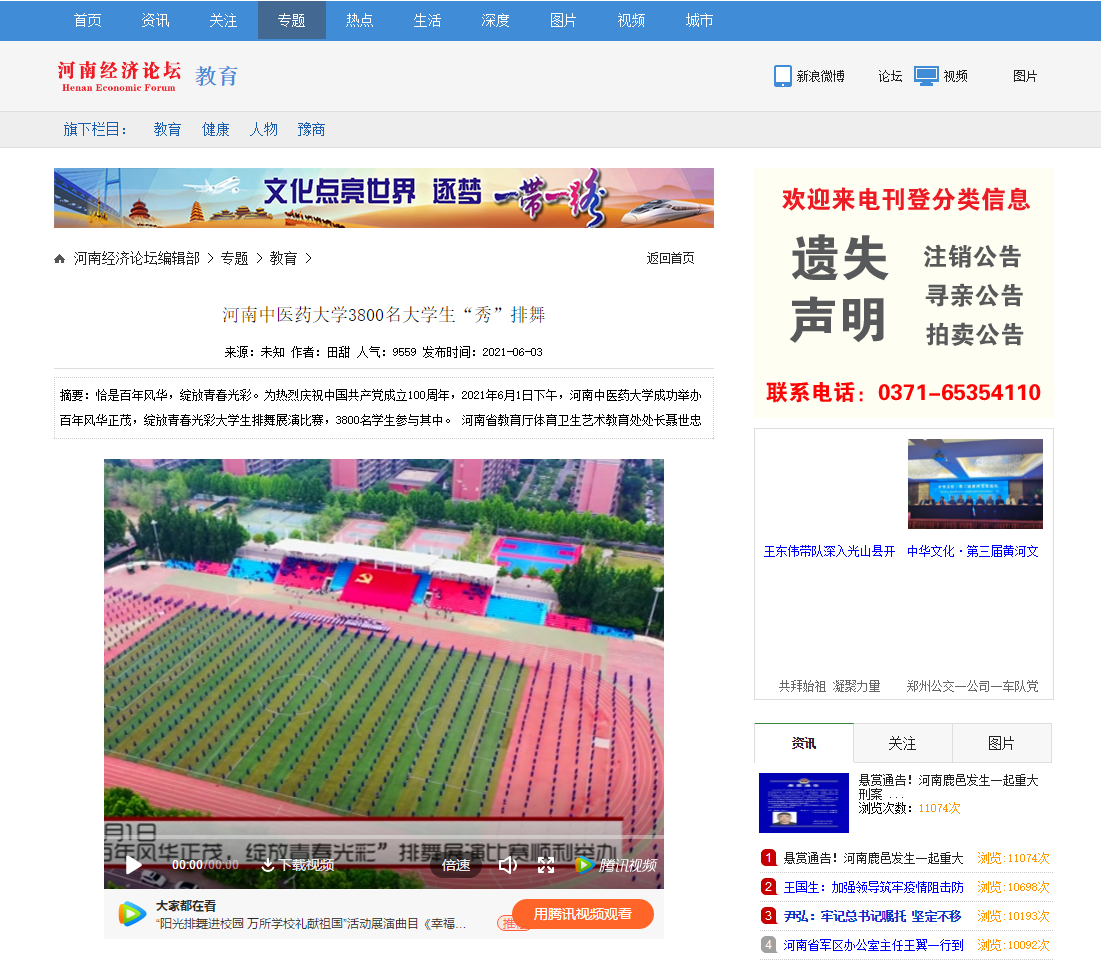Play the video with the play button
The image size is (1101, 963).
pyautogui.click(x=134, y=865)
